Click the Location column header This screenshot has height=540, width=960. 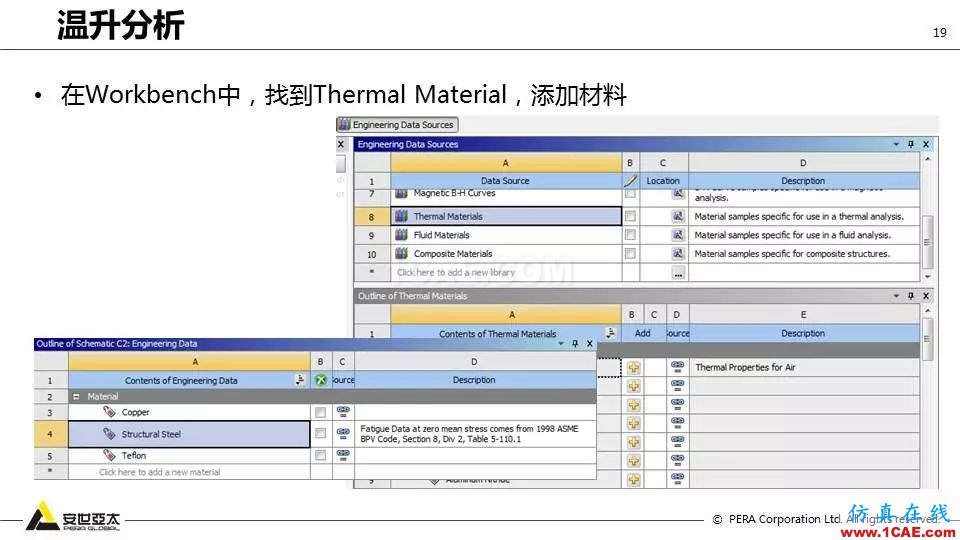[x=663, y=181]
